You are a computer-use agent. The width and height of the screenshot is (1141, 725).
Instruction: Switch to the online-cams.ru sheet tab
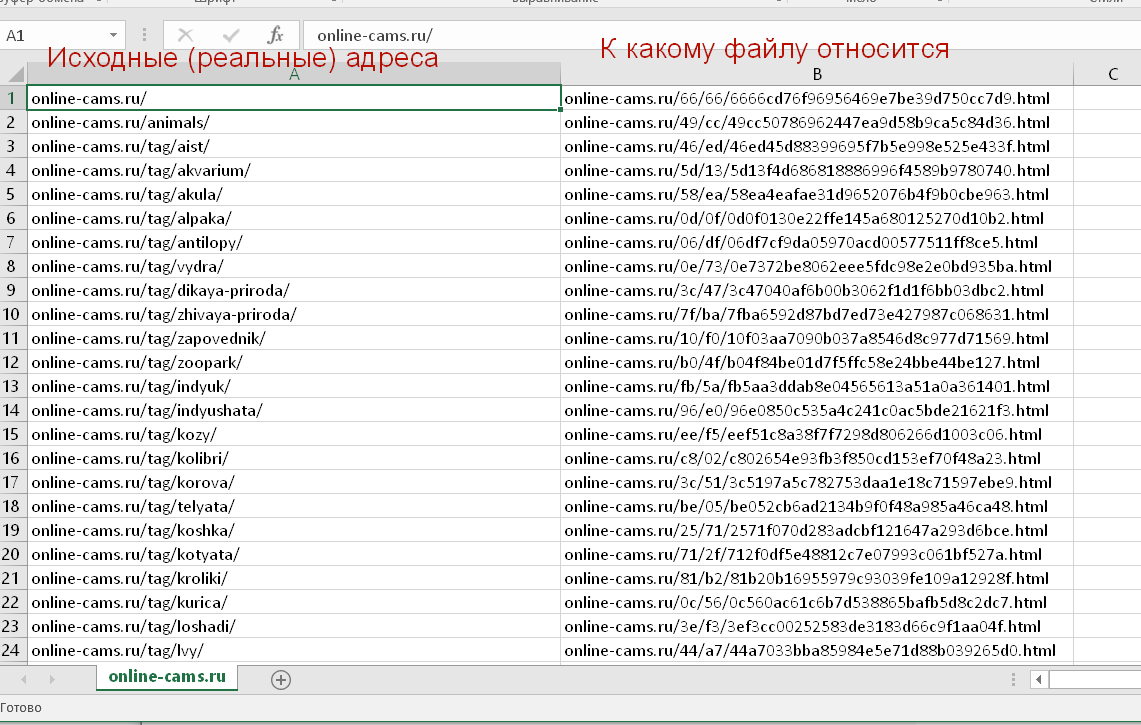(167, 677)
